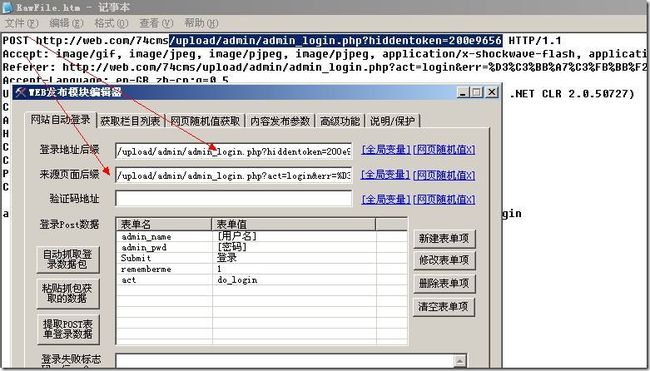Switch to the 高级功能 tab
This screenshot has height=371, width=650.
(x=340, y=121)
